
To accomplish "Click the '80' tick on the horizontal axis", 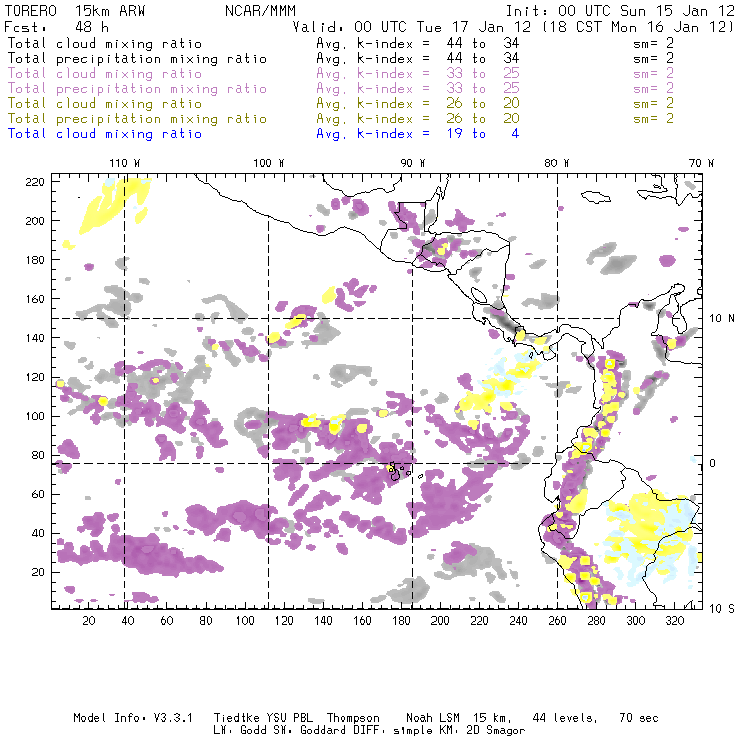I will coord(206,621).
